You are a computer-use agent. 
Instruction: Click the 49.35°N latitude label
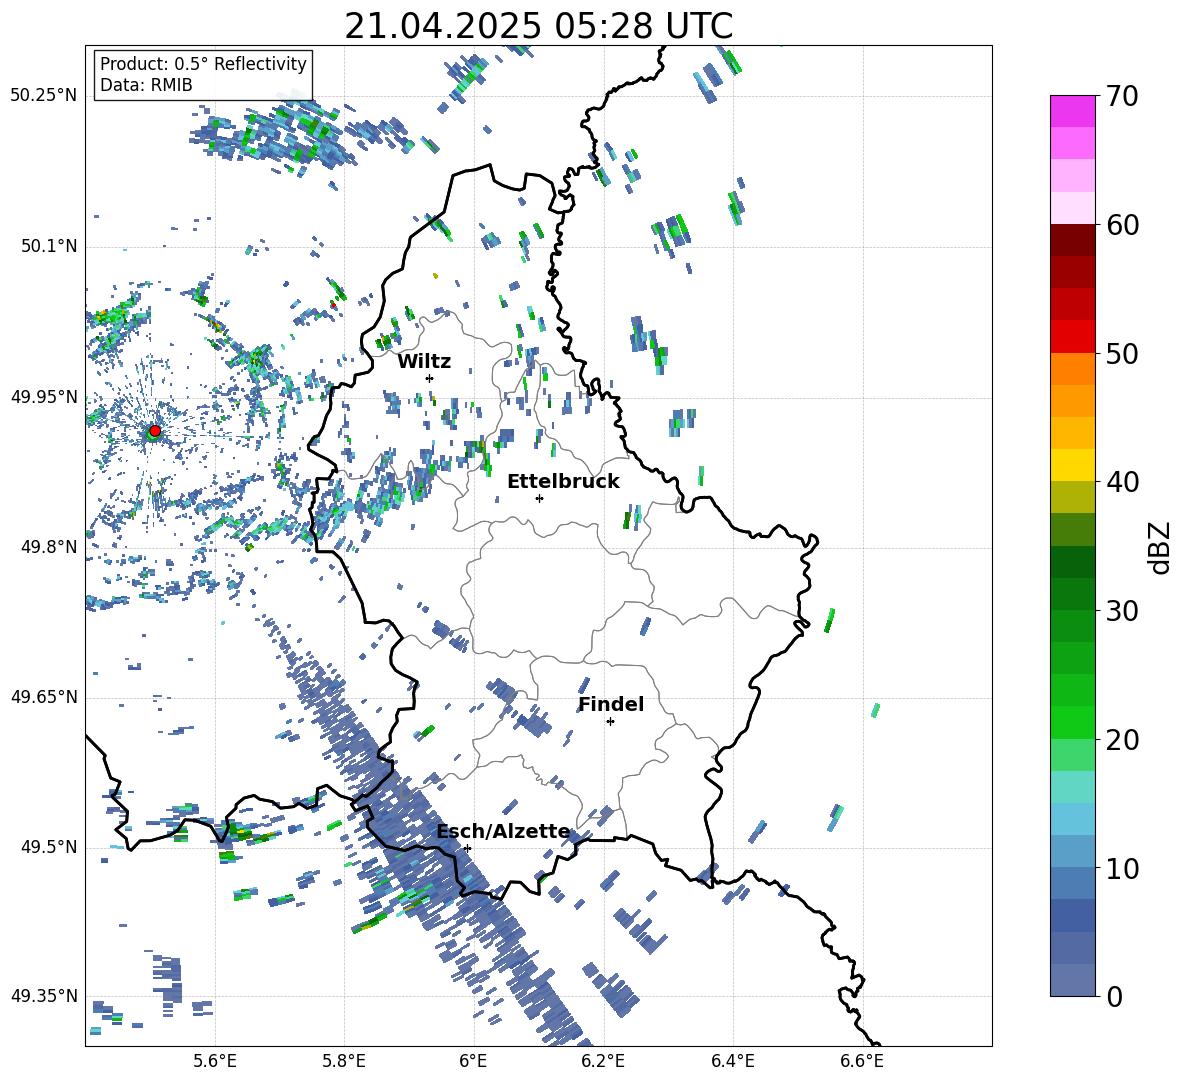pyautogui.click(x=43, y=996)
